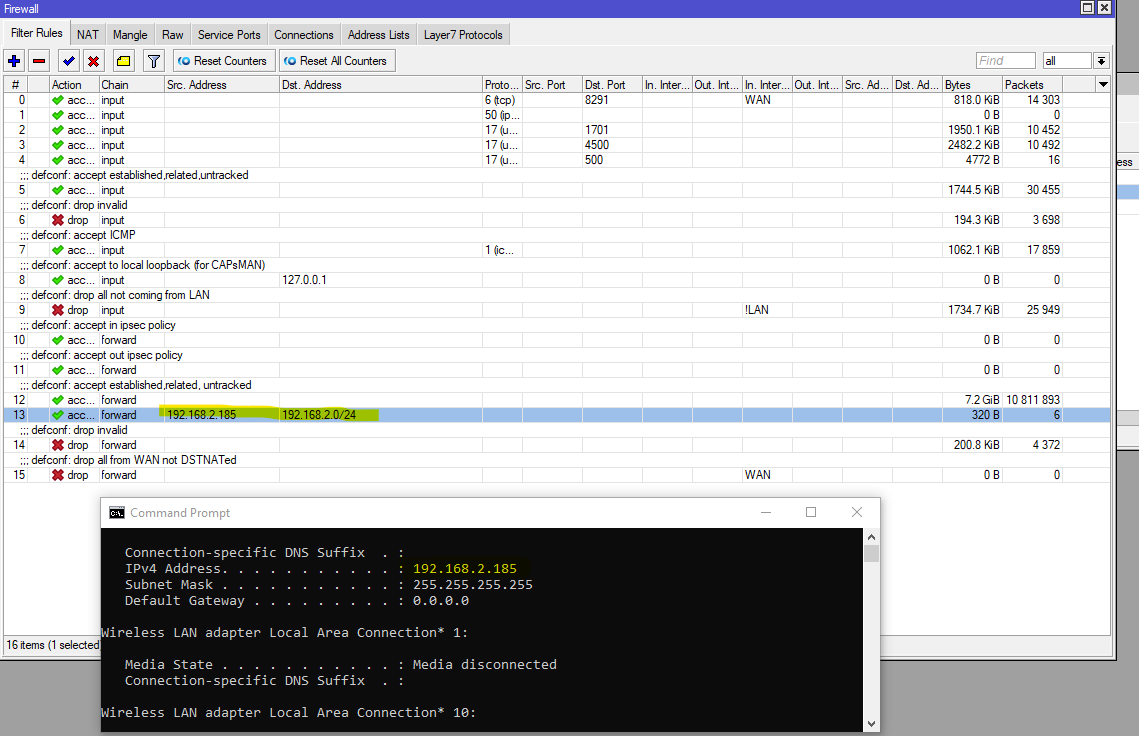Image resolution: width=1139 pixels, height=736 pixels.
Task: Select the Filter Rules tab
Action: coord(36,33)
